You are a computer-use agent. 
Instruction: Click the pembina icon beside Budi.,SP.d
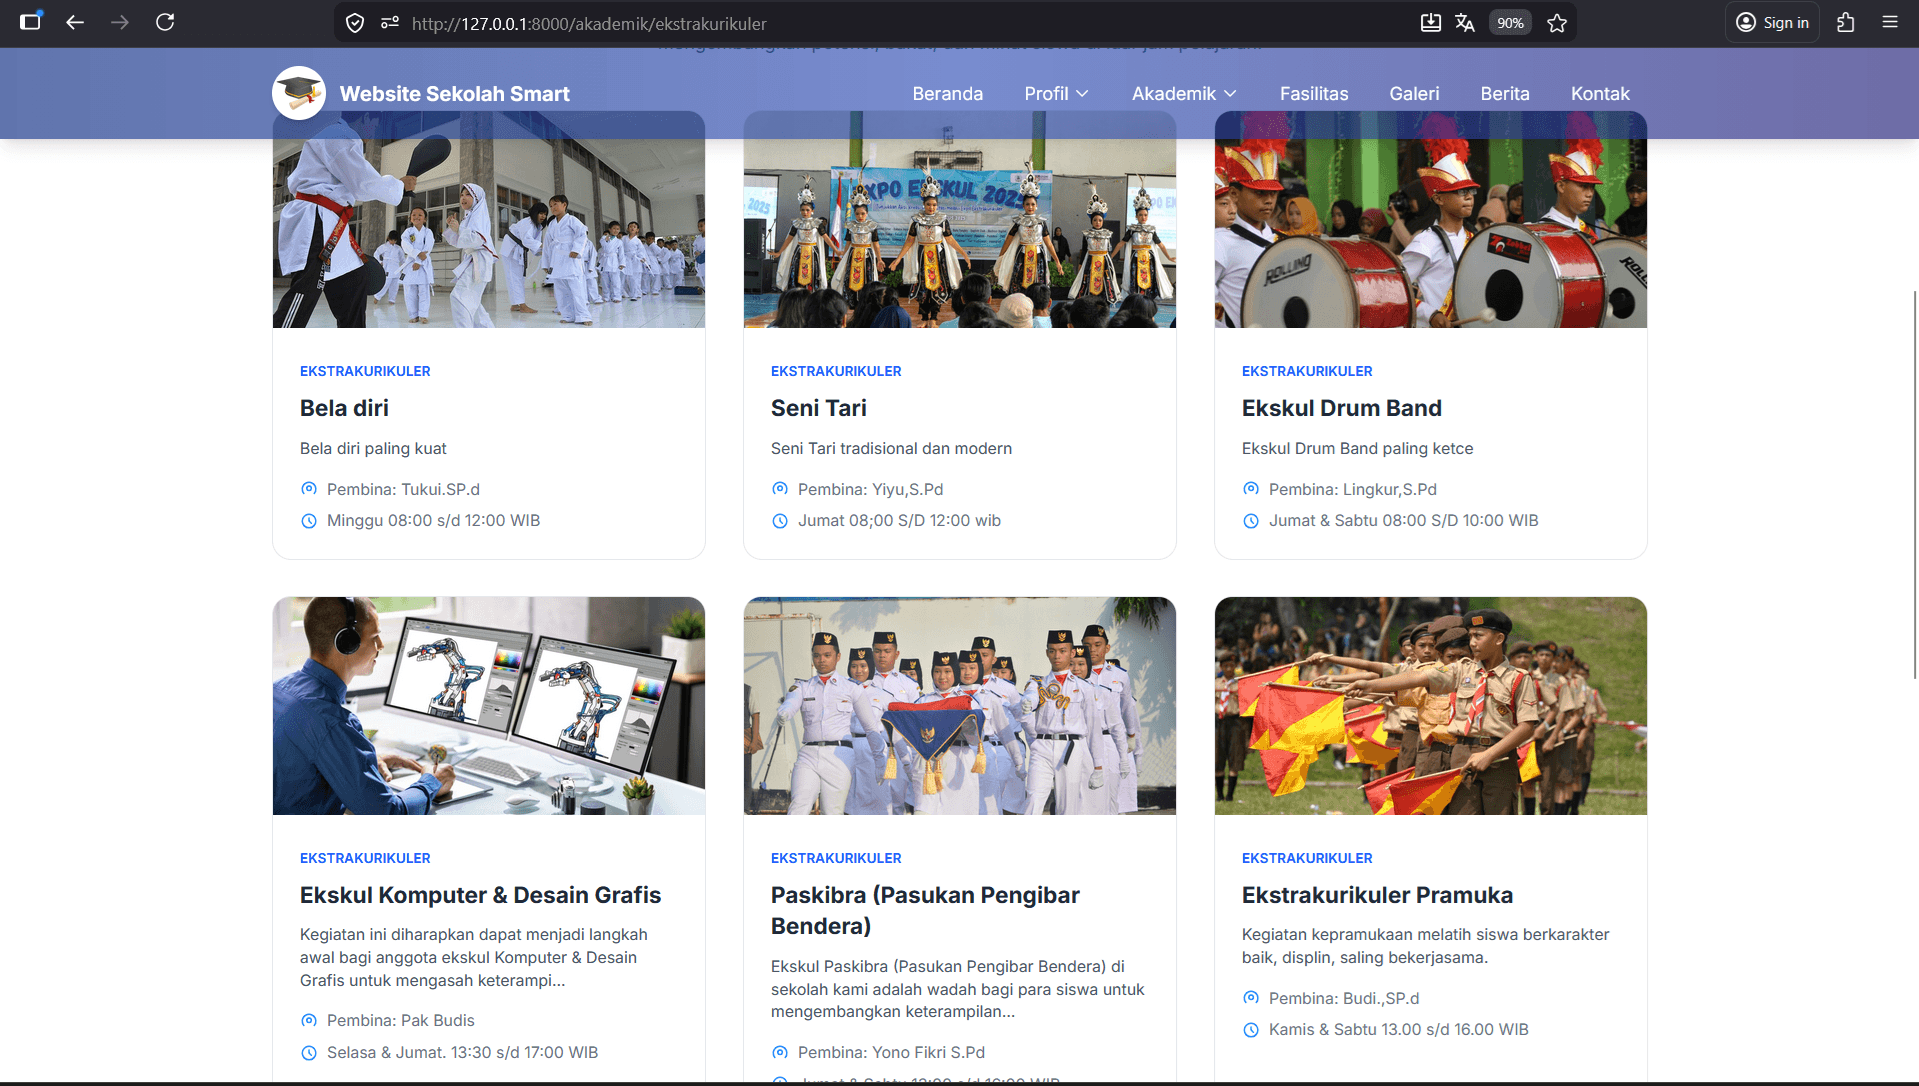pos(1251,998)
